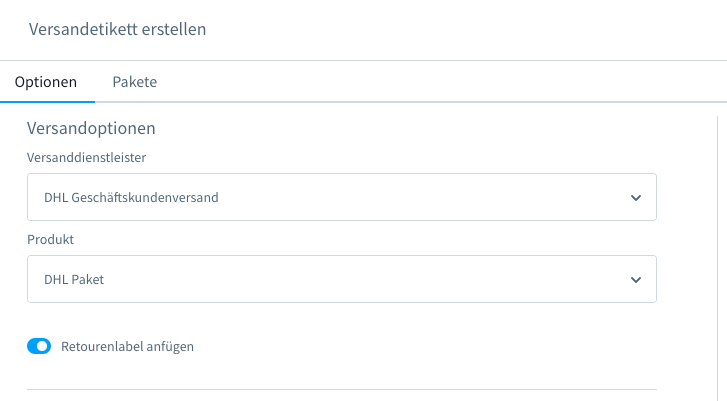This screenshot has width=727, height=401.
Task: Toggle the Retourenlabel anfügen switch
Action: point(39,347)
